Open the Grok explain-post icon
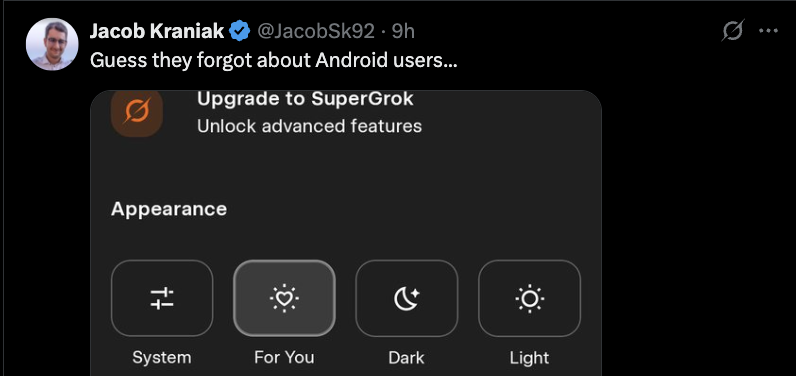Viewport: 796px width, 376px height. tap(733, 31)
